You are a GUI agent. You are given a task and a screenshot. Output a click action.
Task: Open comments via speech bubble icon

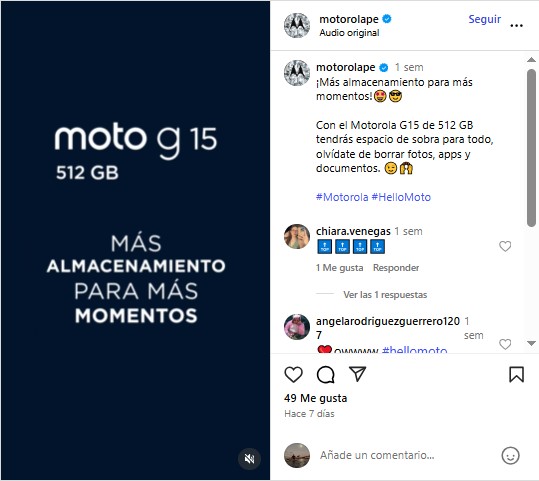click(325, 374)
